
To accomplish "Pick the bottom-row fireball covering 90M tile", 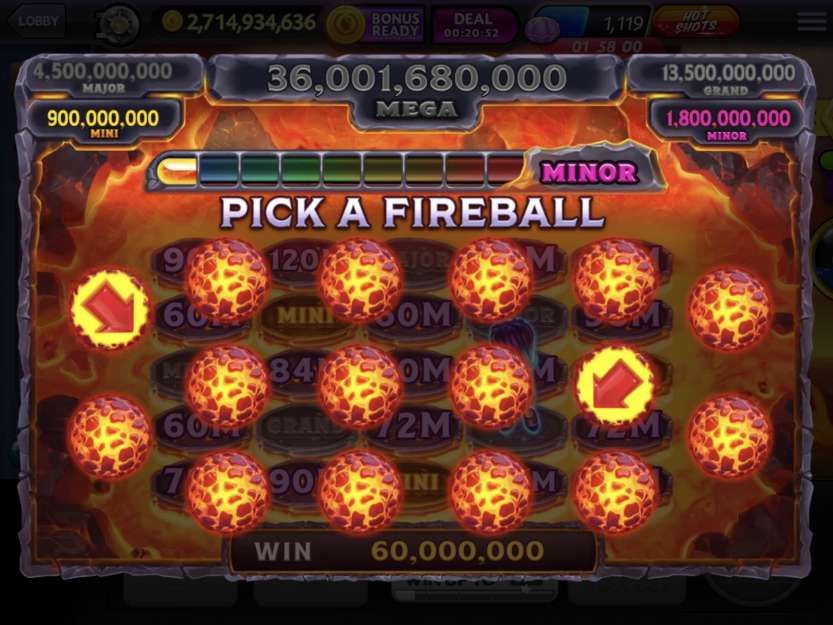I will [x=360, y=491].
